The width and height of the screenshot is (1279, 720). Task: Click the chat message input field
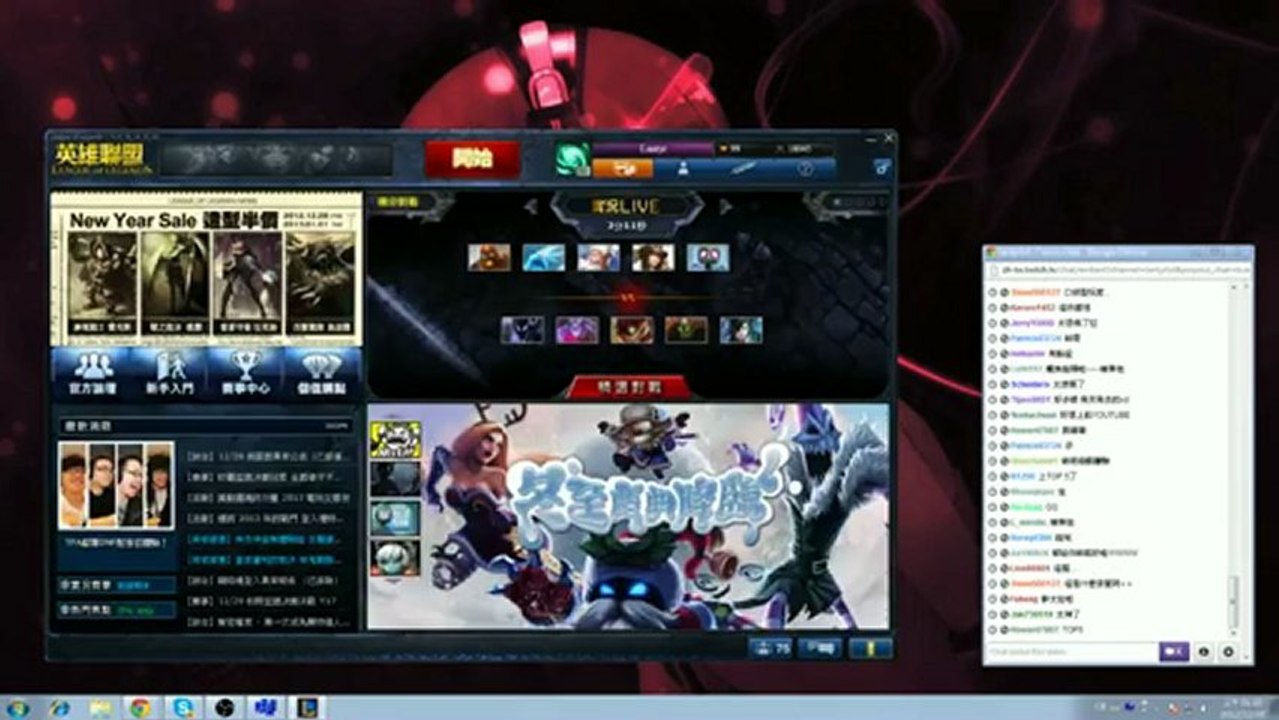pyautogui.click(x=1071, y=652)
